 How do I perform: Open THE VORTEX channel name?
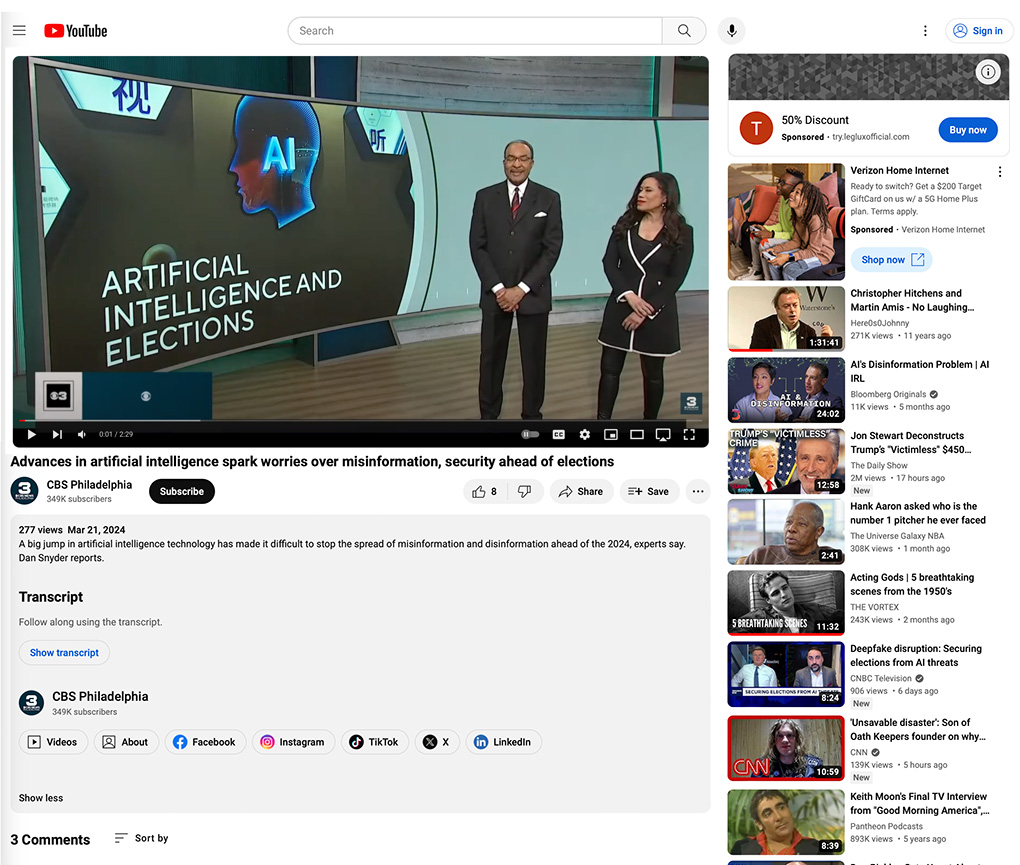click(874, 607)
